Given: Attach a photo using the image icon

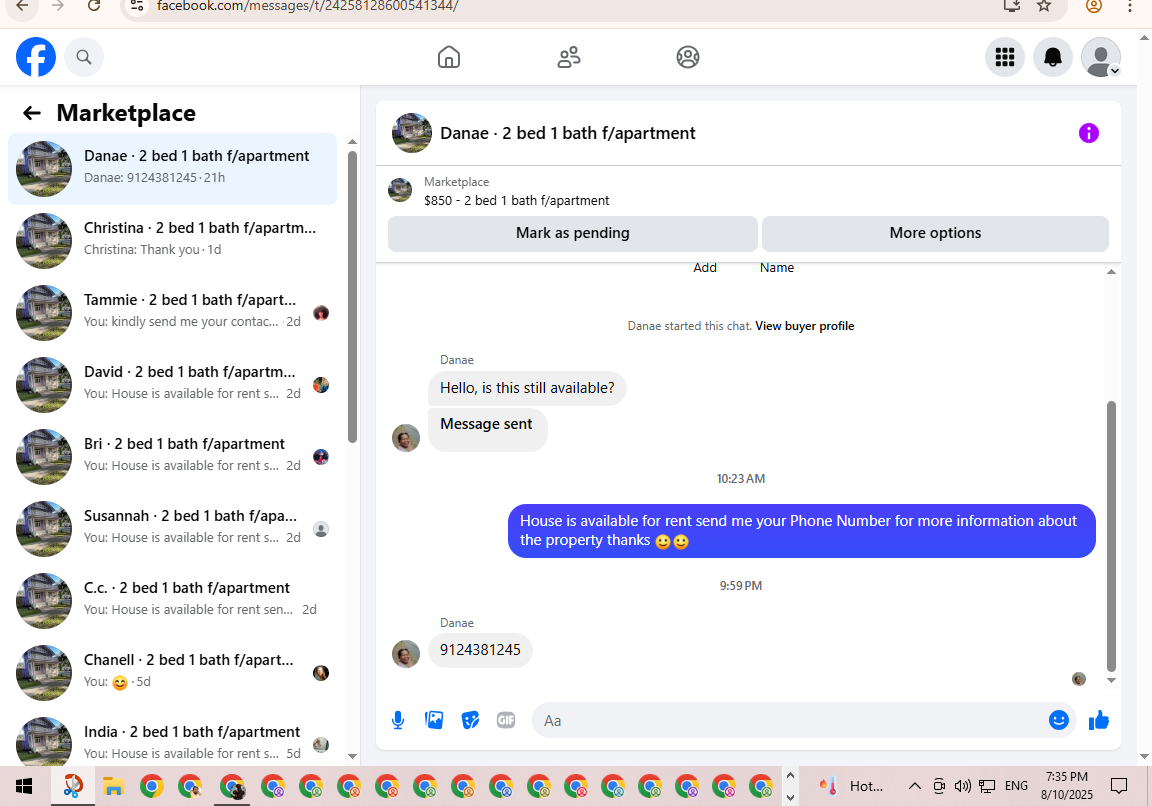Looking at the screenshot, I should coord(434,720).
